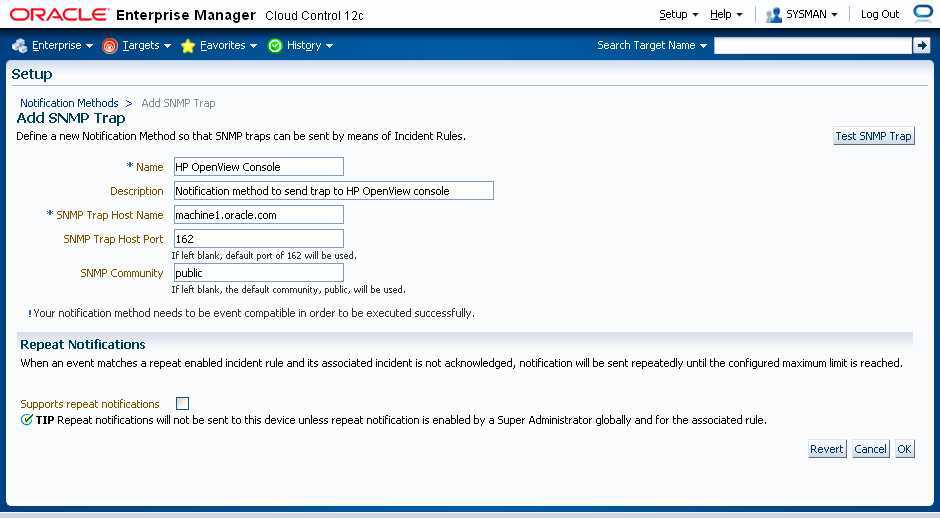Click the SNMP Community field
This screenshot has height=518, width=940.
click(x=258, y=273)
